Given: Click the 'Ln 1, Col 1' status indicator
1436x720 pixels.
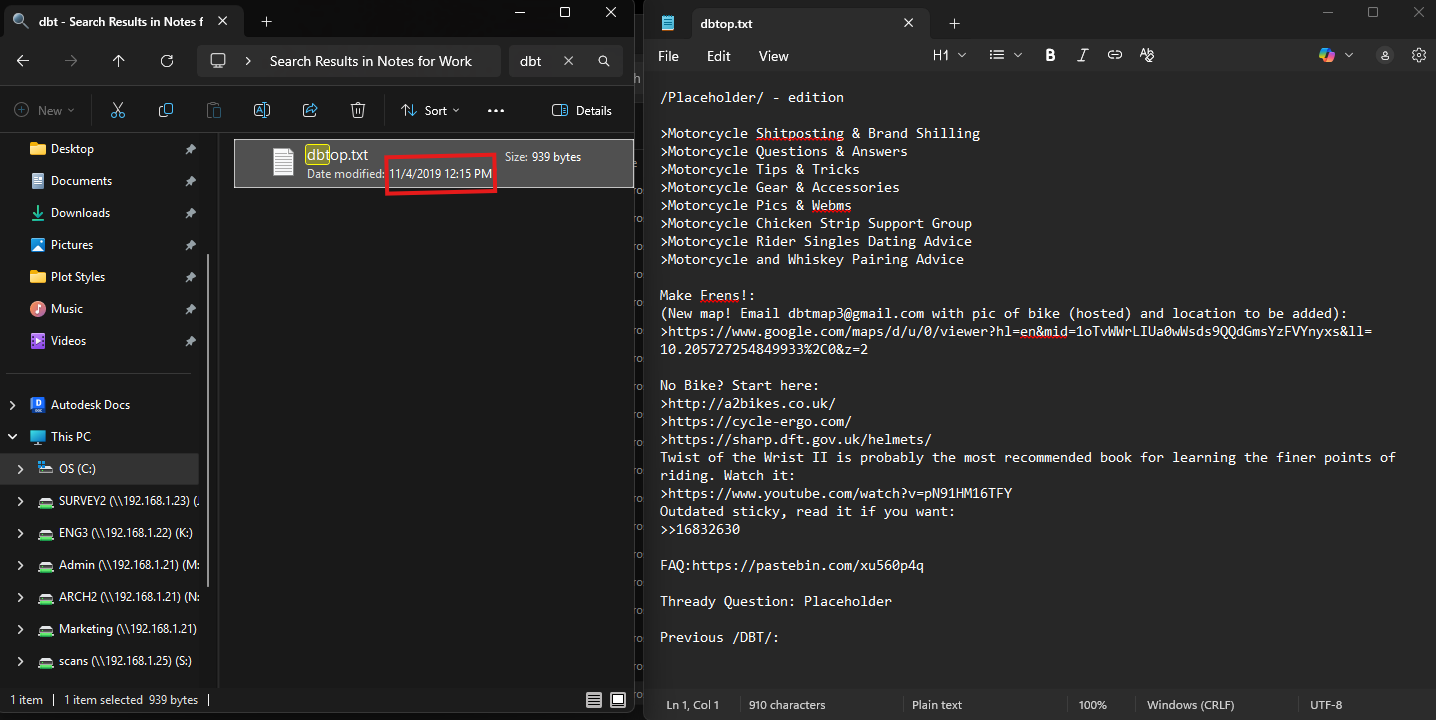Looking at the screenshot, I should click(x=692, y=705).
